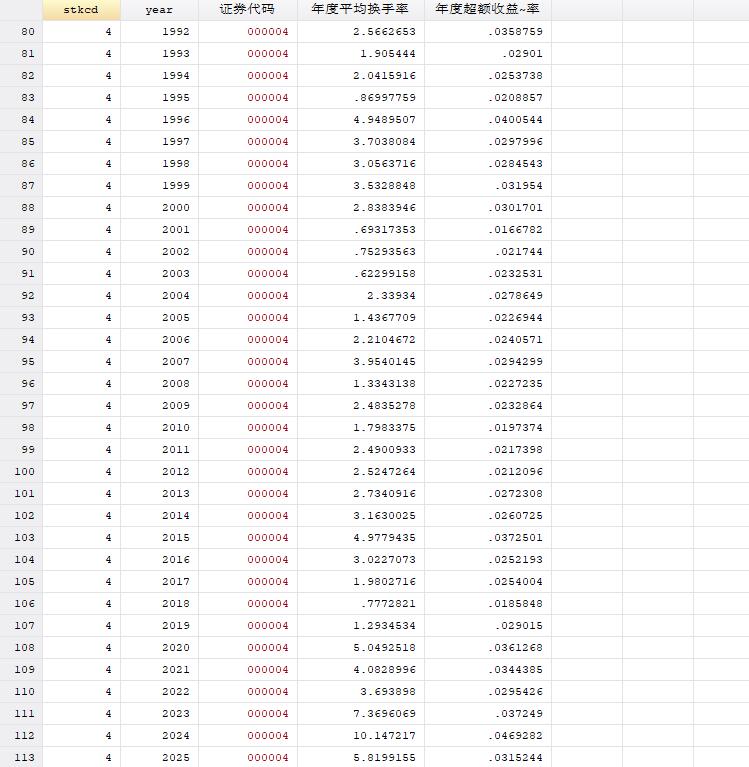Click excess return value .02901

pyautogui.click(x=488, y=54)
